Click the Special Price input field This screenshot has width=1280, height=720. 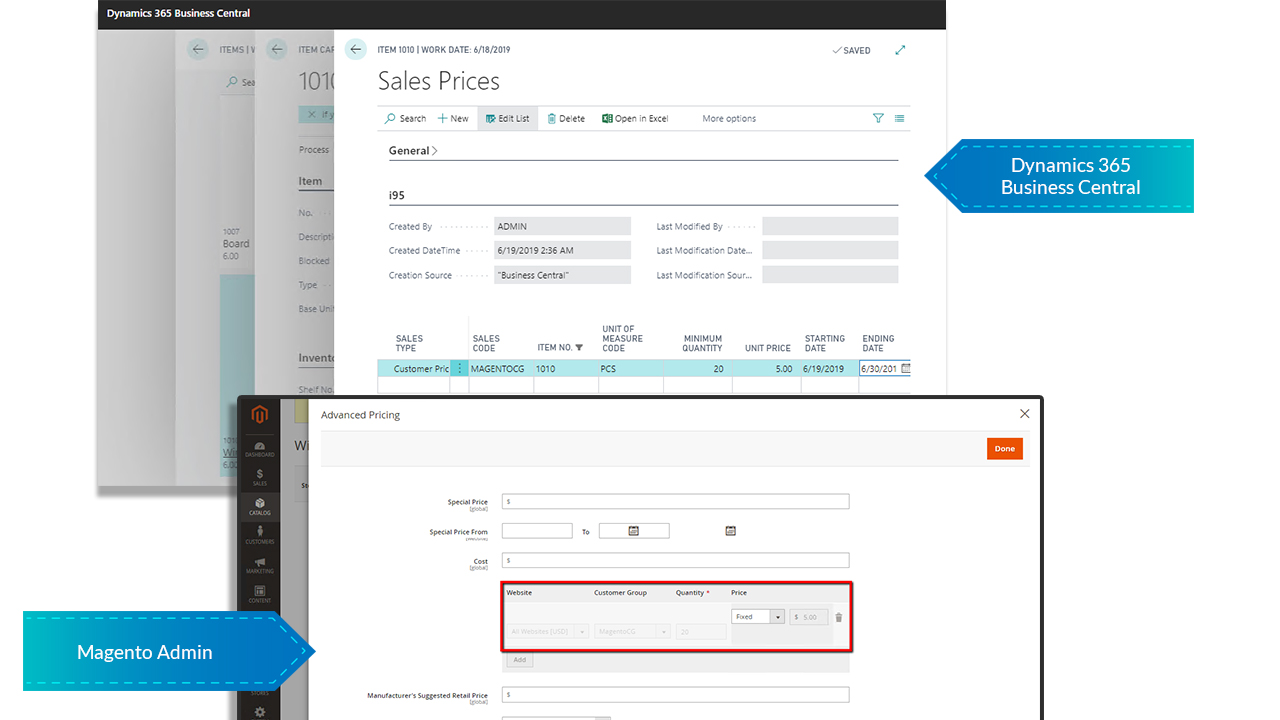[675, 501]
